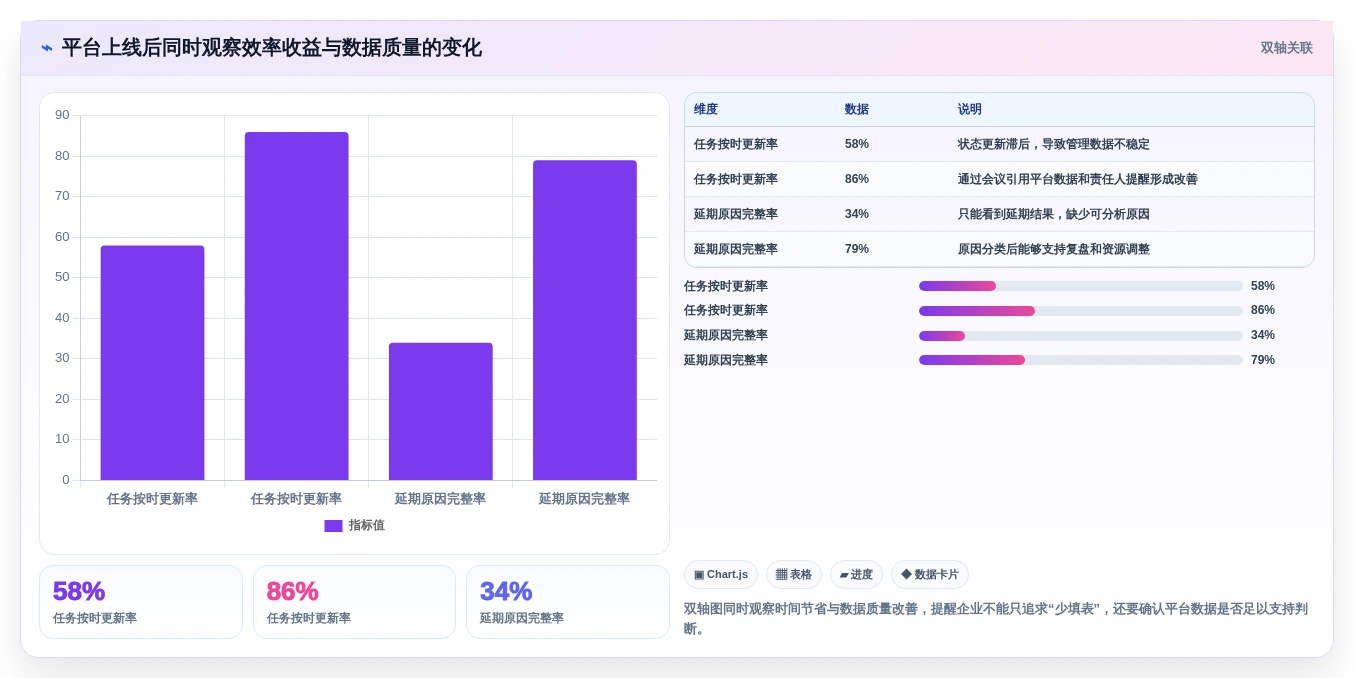Click the 指标值 legend text

point(366,526)
